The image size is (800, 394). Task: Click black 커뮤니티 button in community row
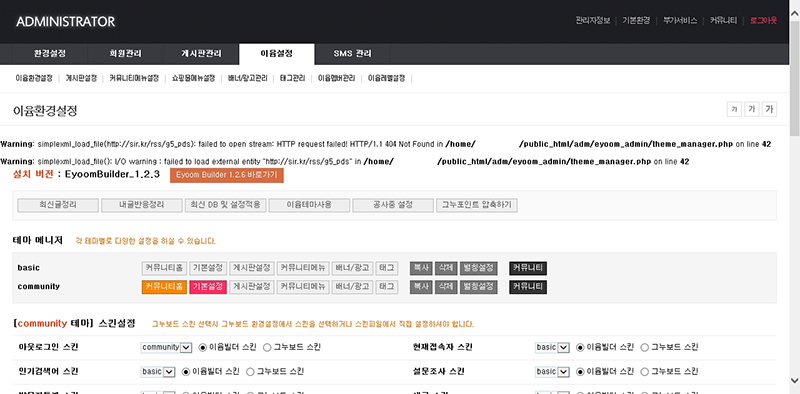(528, 287)
